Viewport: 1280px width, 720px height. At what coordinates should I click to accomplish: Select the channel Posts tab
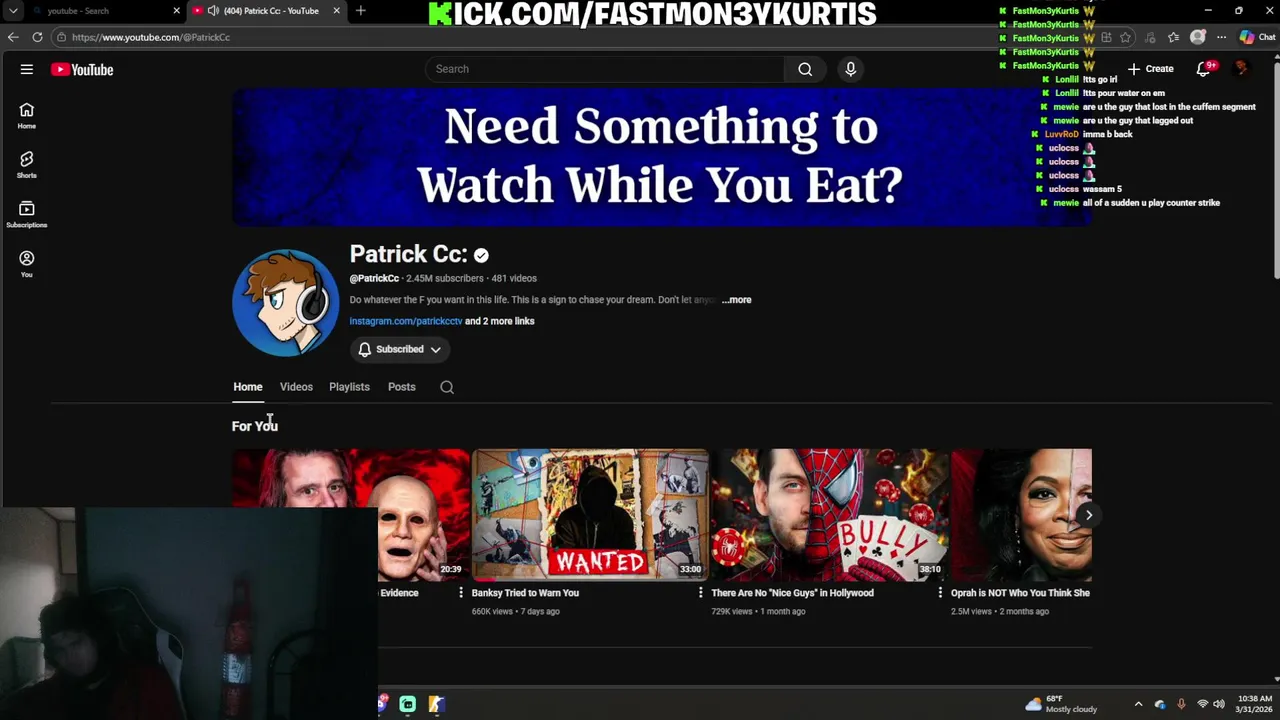tap(402, 387)
